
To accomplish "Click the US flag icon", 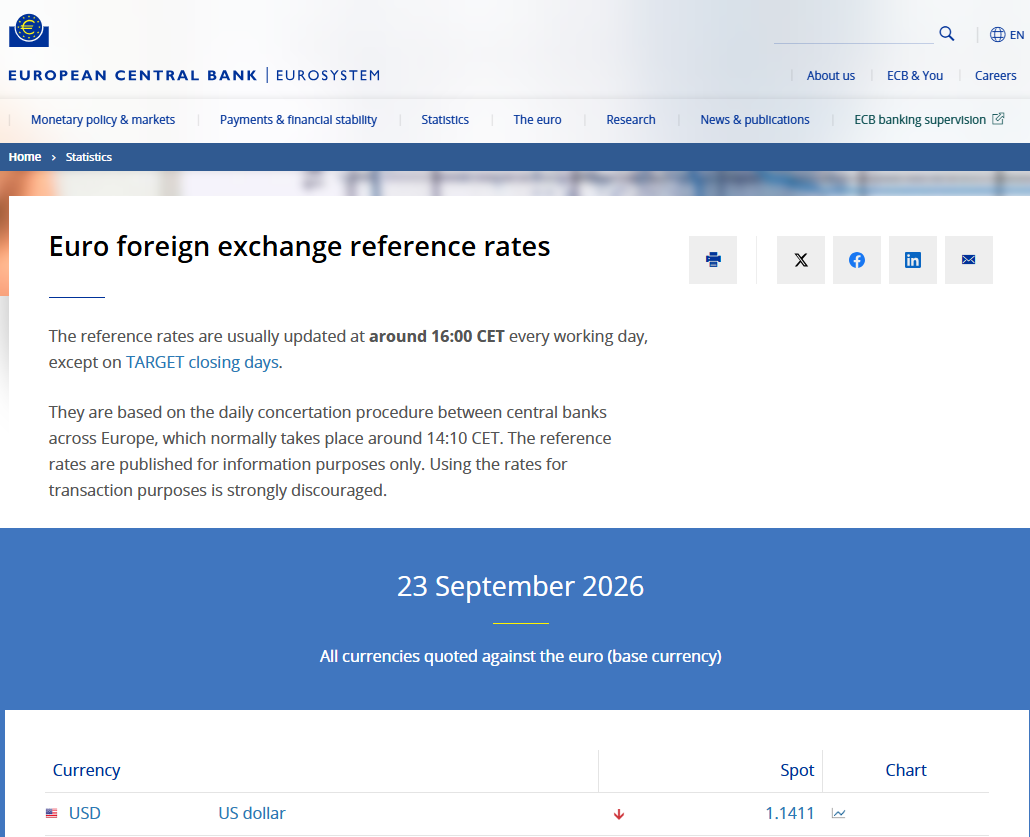I will tap(51, 813).
